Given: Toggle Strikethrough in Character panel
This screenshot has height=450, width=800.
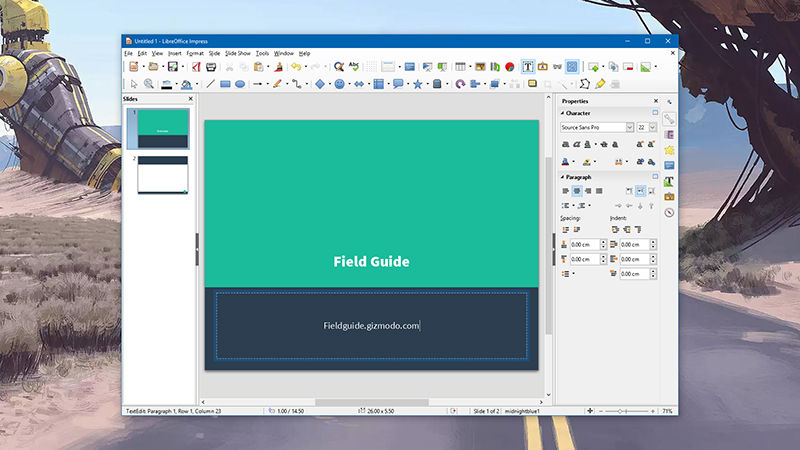Looking at the screenshot, I should point(604,144).
